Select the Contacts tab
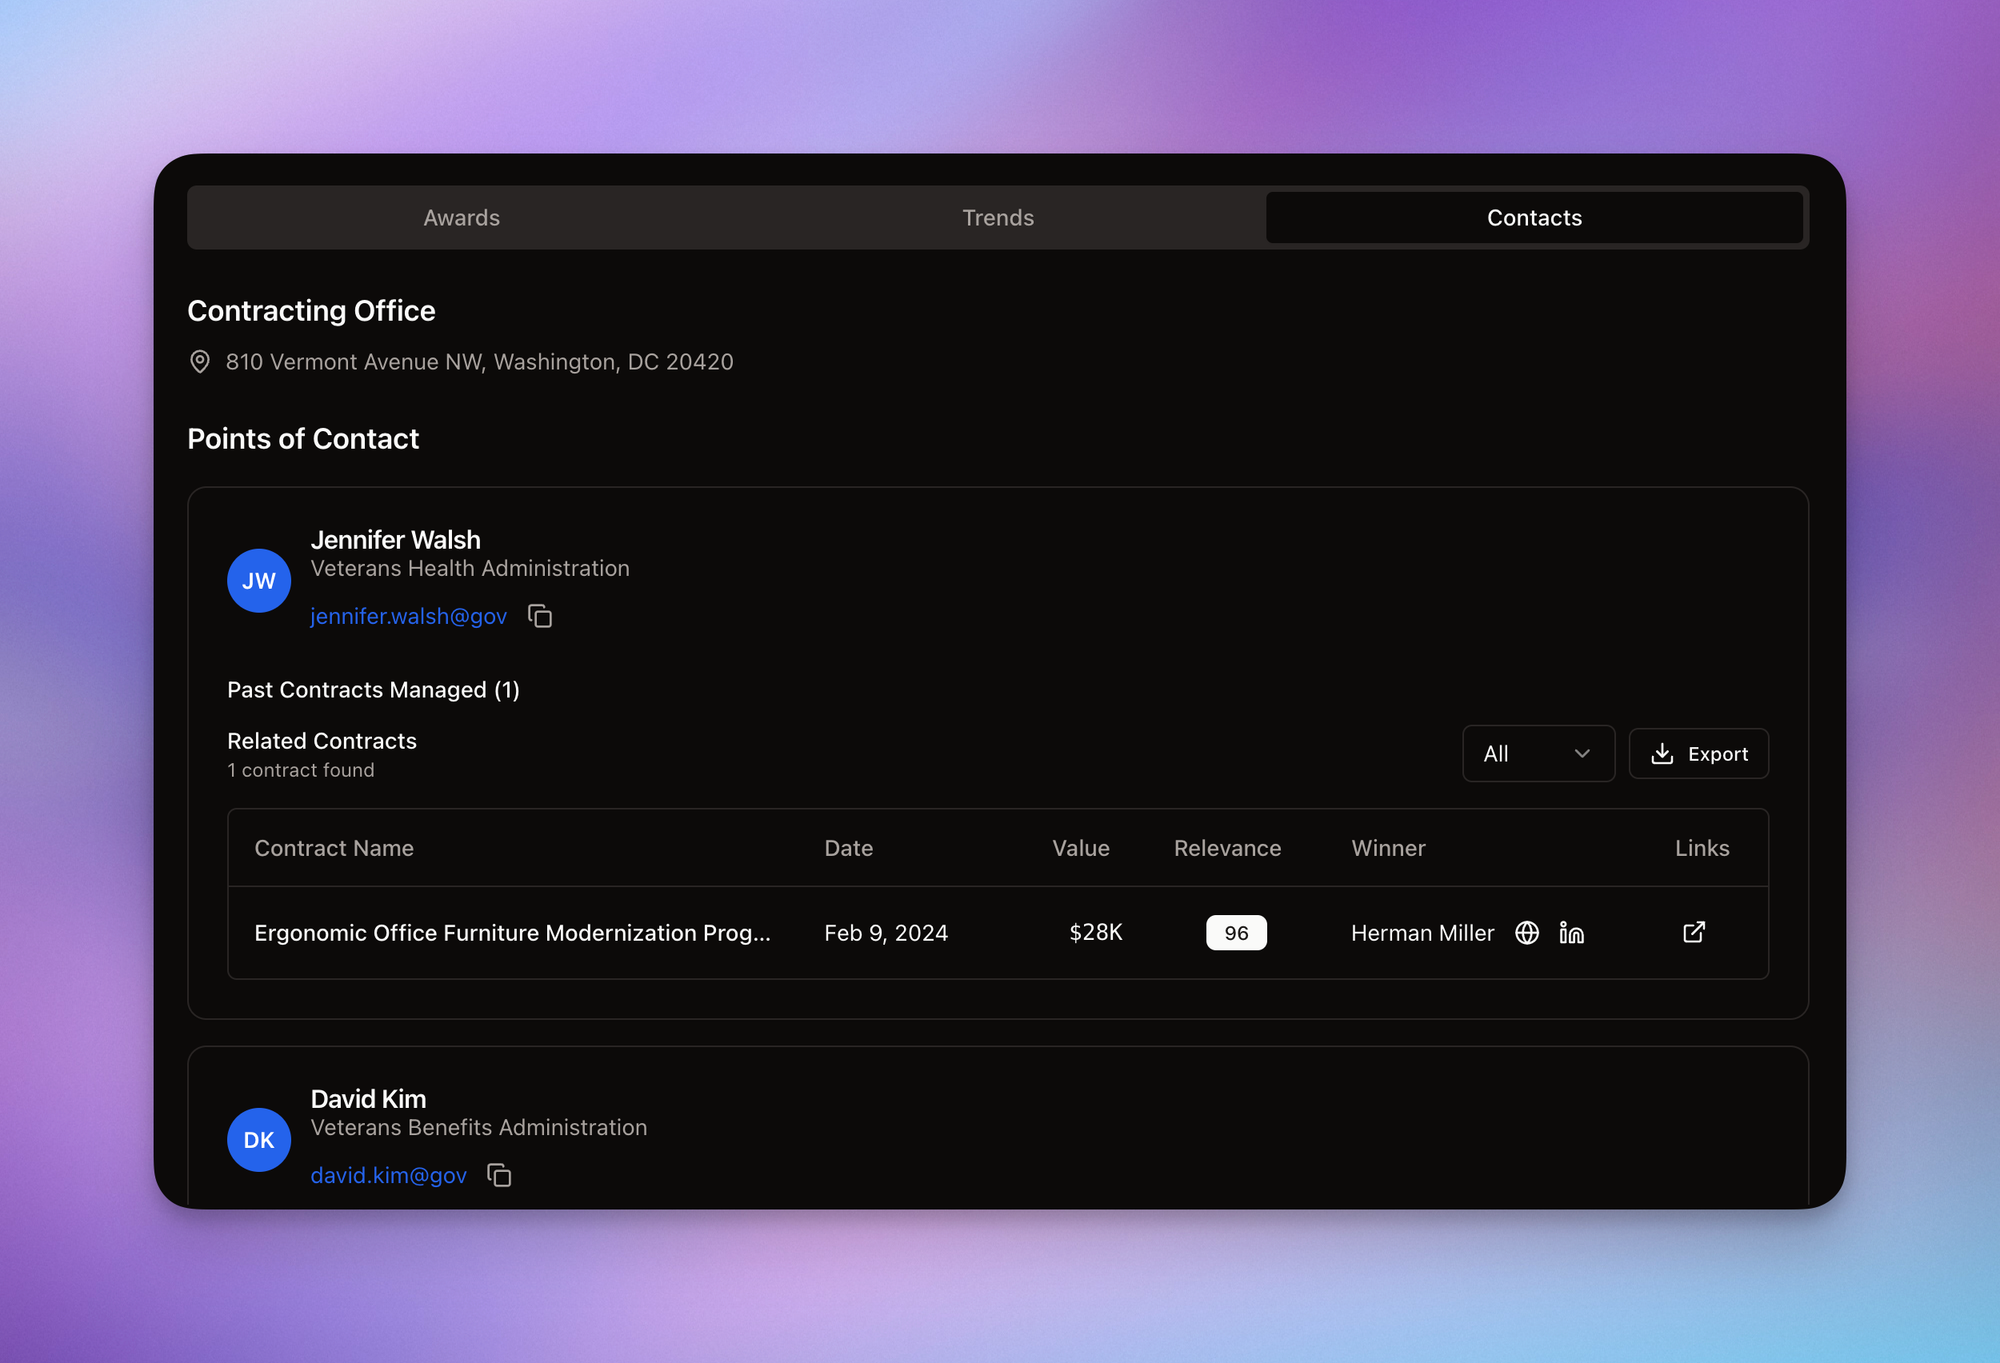Viewport: 2000px width, 1363px height. (1534, 218)
